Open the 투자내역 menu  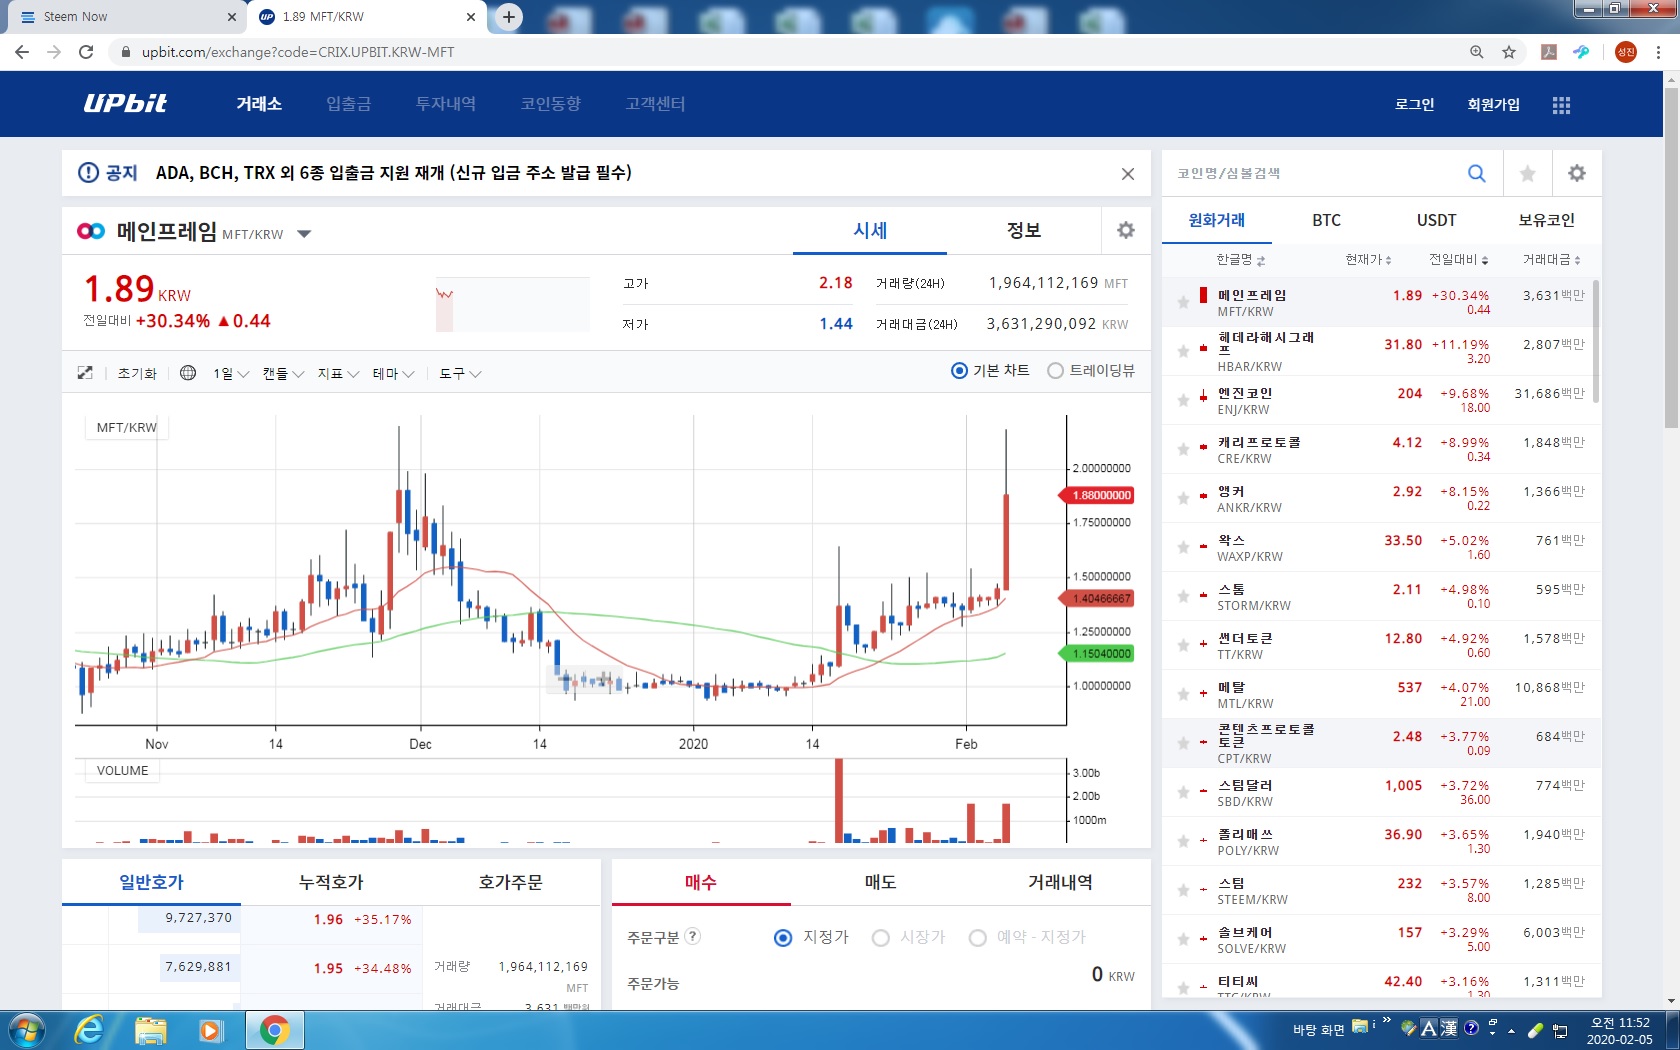click(445, 104)
